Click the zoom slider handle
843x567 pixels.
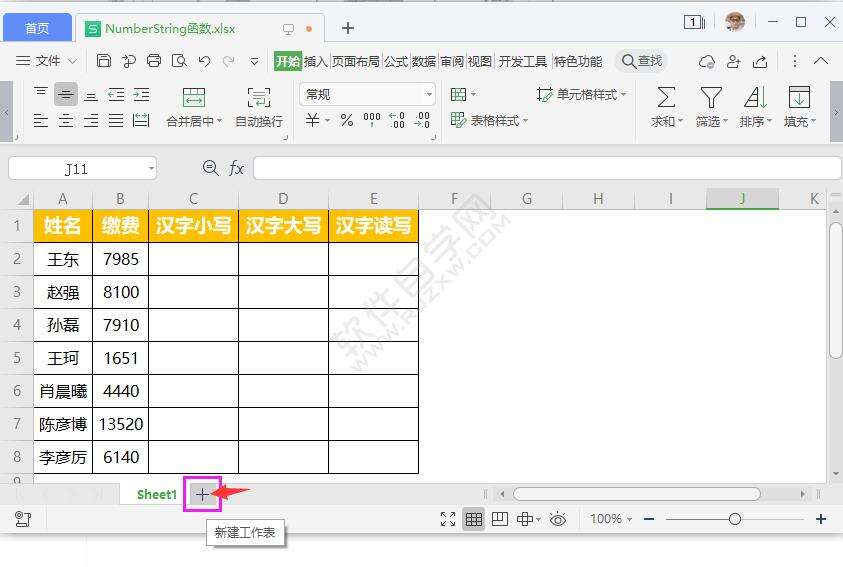pos(735,519)
